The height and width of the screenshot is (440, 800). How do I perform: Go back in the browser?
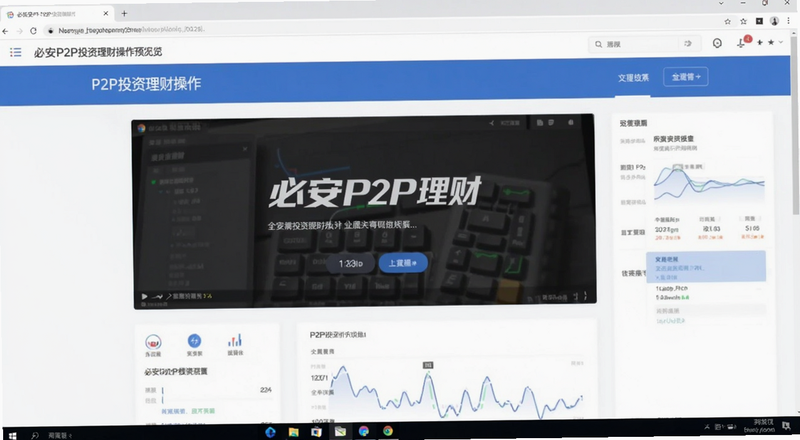(x=5, y=31)
